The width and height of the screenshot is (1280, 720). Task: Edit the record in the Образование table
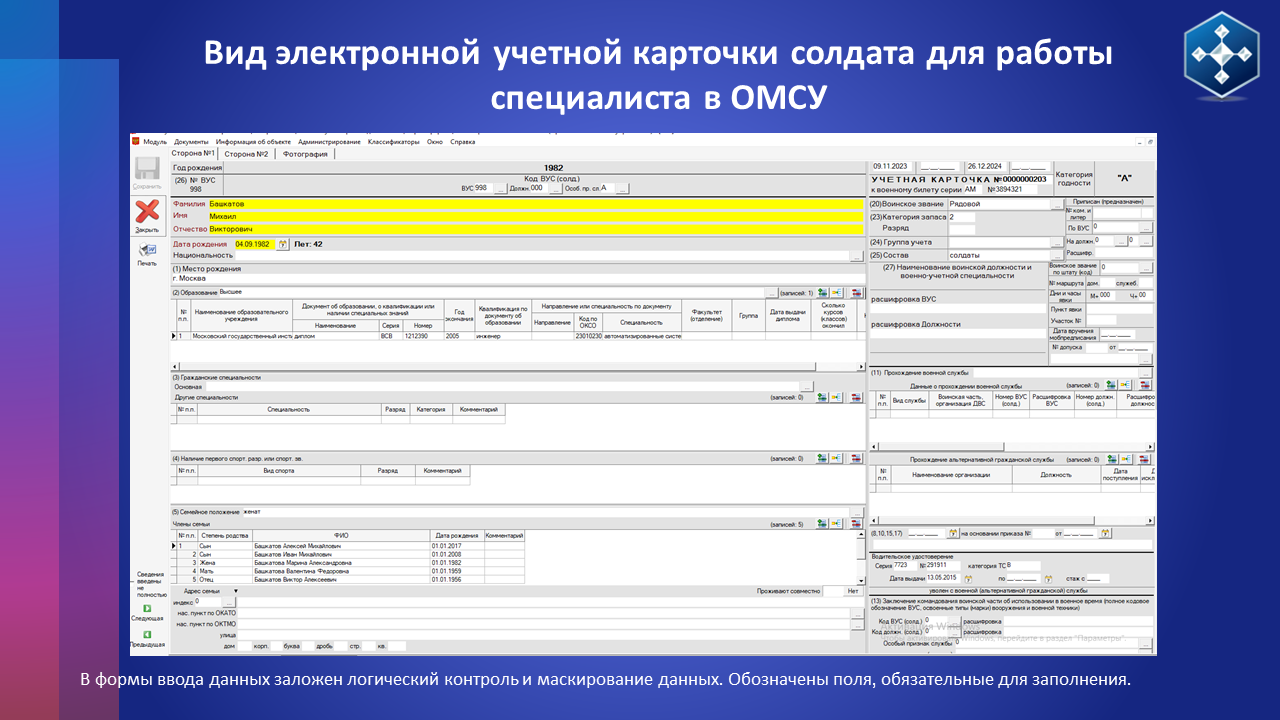(837, 292)
